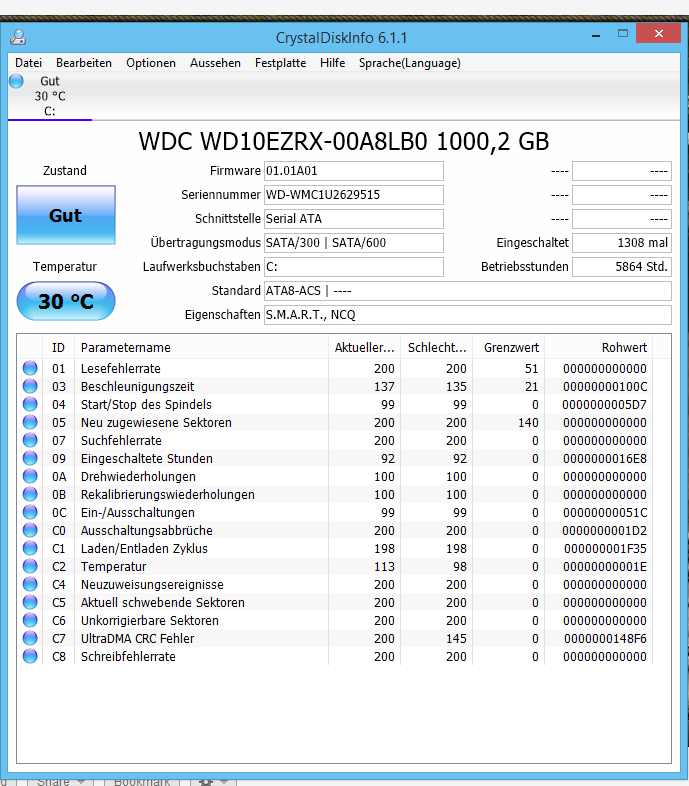This screenshot has height=786, width=689.
Task: Click the Parametername column header
Action: point(201,347)
